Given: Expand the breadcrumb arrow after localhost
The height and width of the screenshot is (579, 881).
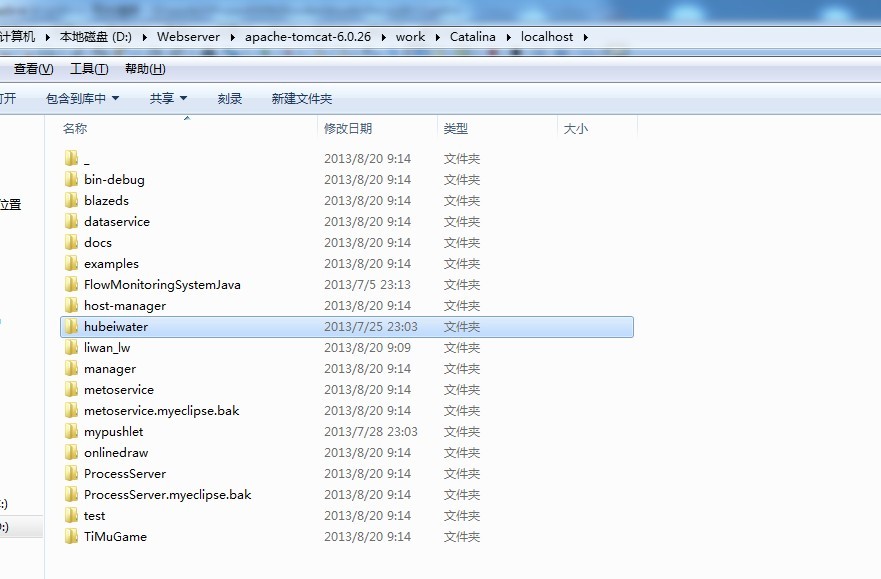Looking at the screenshot, I should coord(587,35).
